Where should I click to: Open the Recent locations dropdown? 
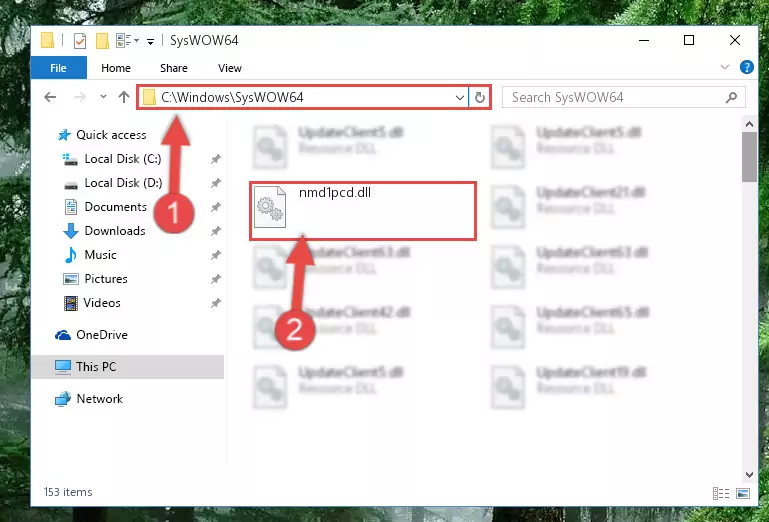[103, 97]
